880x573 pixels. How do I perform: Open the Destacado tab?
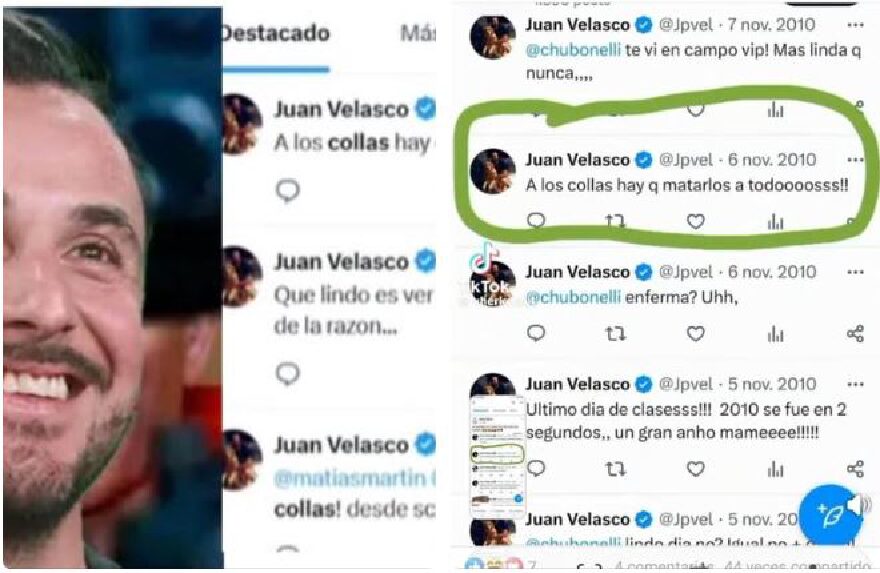coord(277,34)
